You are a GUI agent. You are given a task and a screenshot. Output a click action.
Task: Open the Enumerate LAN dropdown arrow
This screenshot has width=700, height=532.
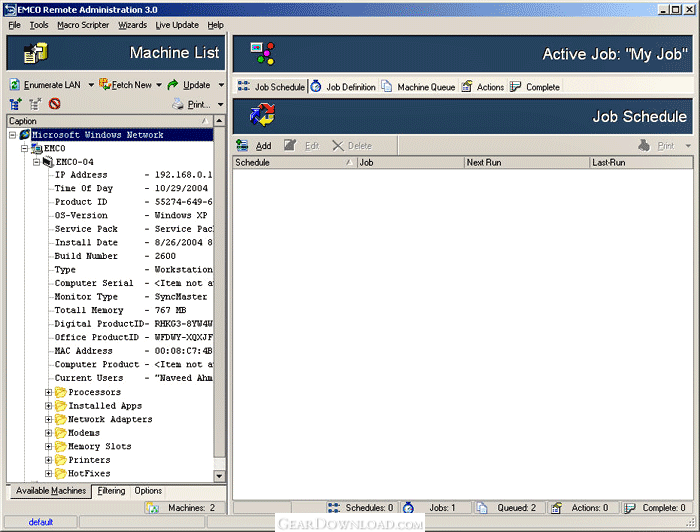click(91, 85)
